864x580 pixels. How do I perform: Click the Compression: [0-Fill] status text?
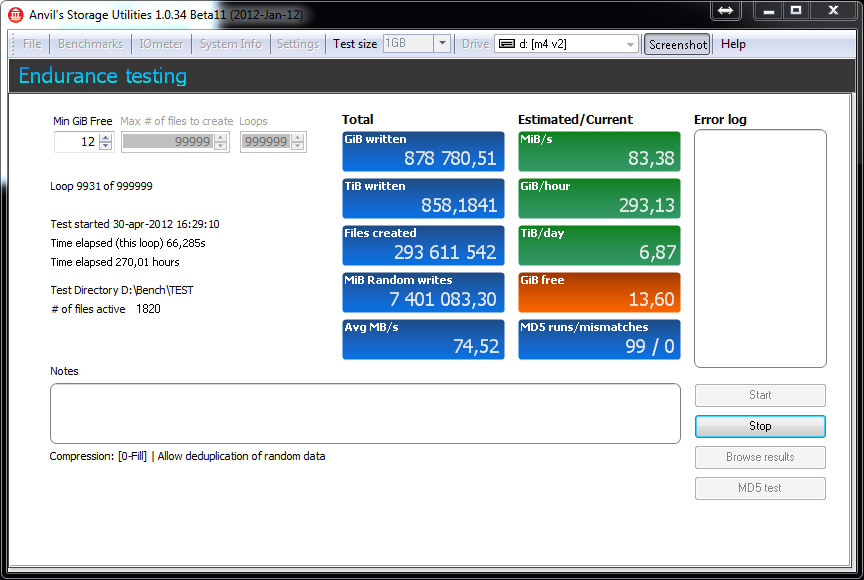[x=187, y=456]
